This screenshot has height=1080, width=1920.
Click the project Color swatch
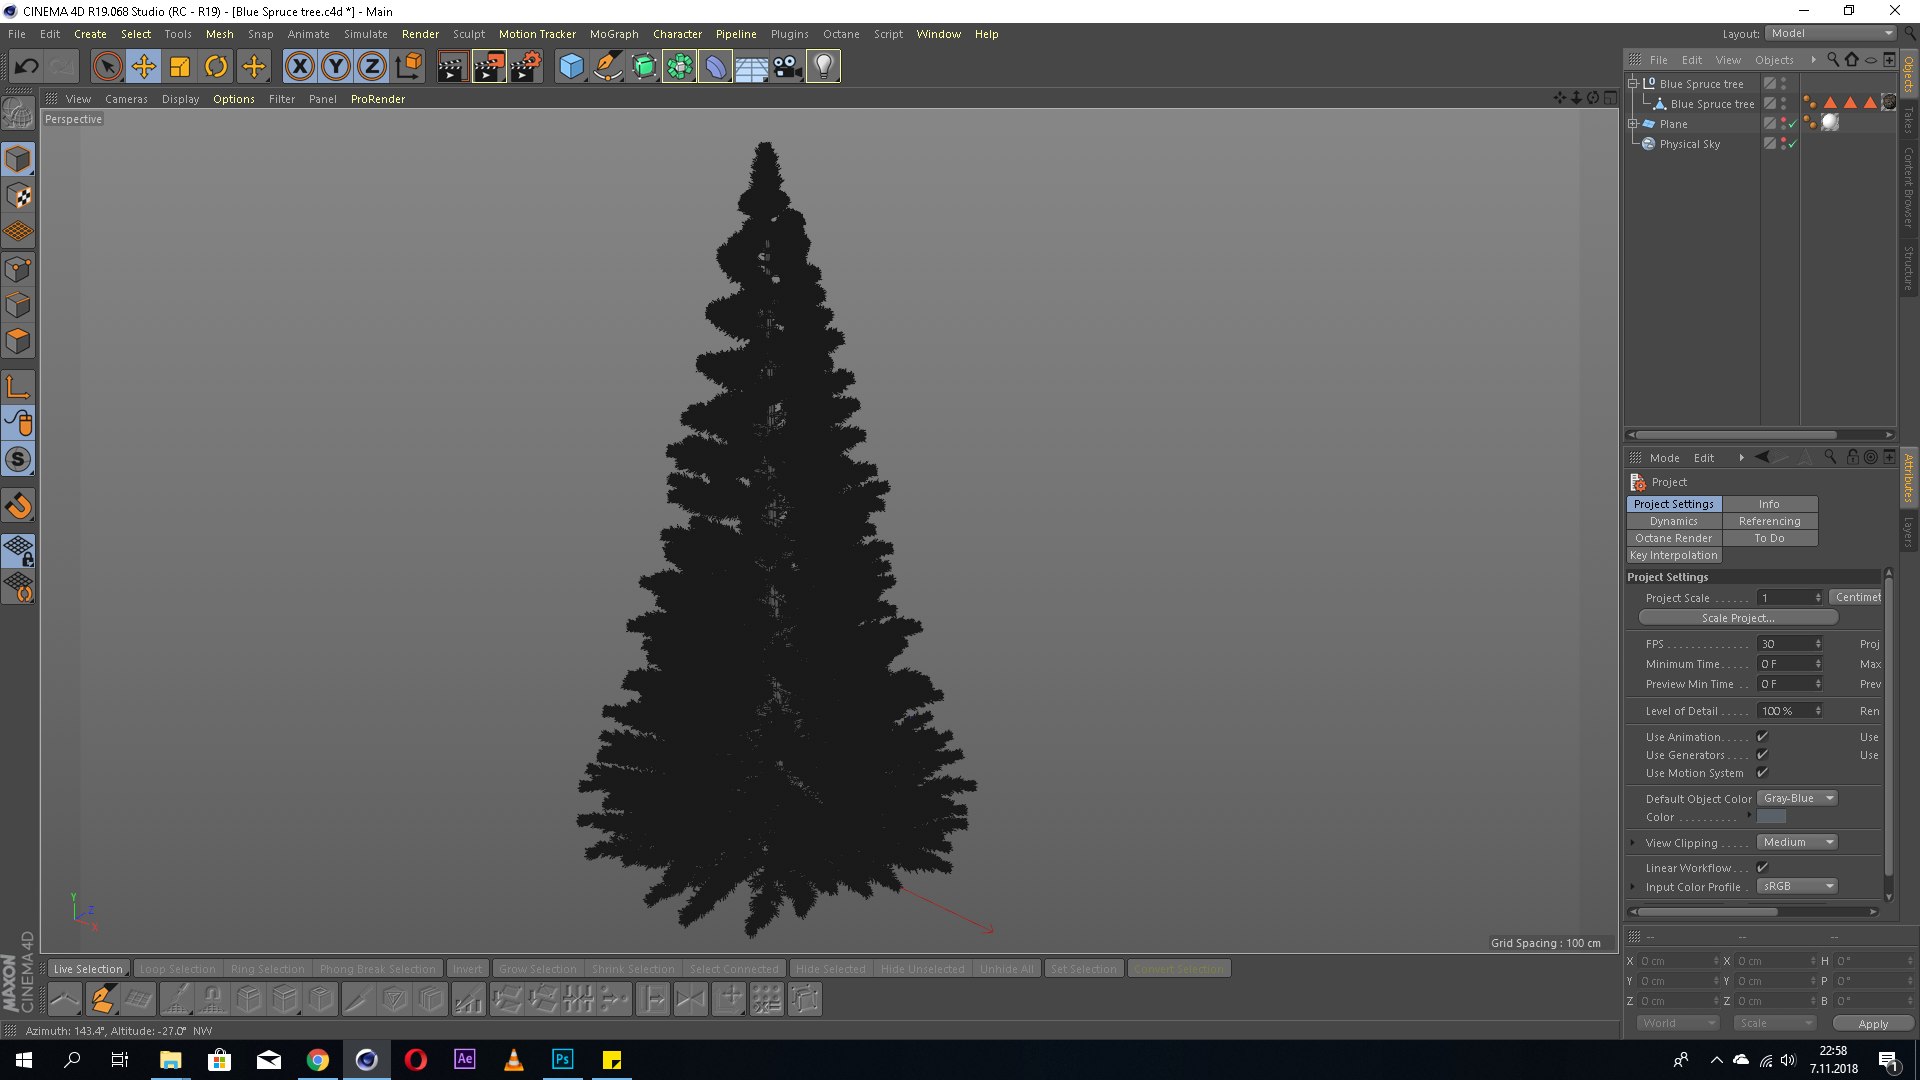(1771, 817)
